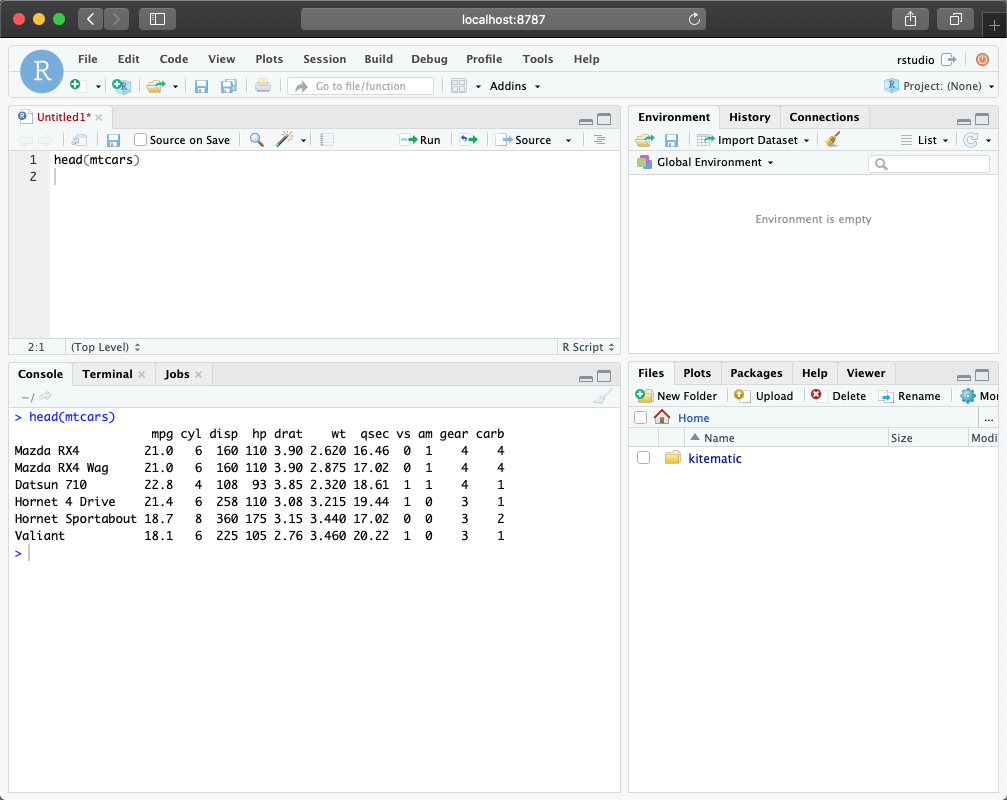Click the Go to file/function field
Image resolution: width=1007 pixels, height=800 pixels.
pyautogui.click(x=361, y=86)
